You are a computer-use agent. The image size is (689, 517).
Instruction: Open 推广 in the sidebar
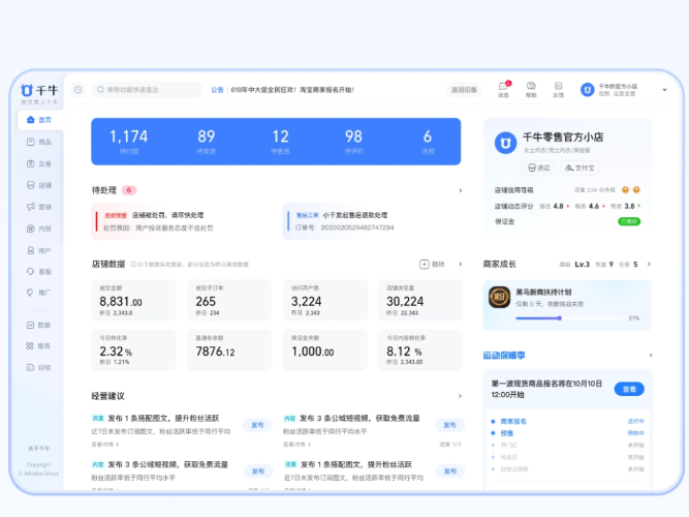(x=39, y=293)
